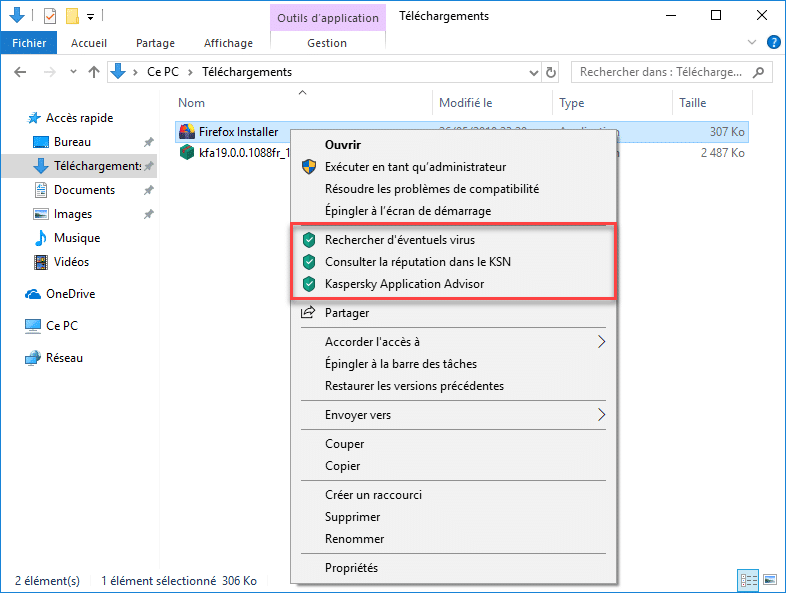This screenshot has width=786, height=593.
Task: Click the search magnifier icon
Action: [x=758, y=72]
